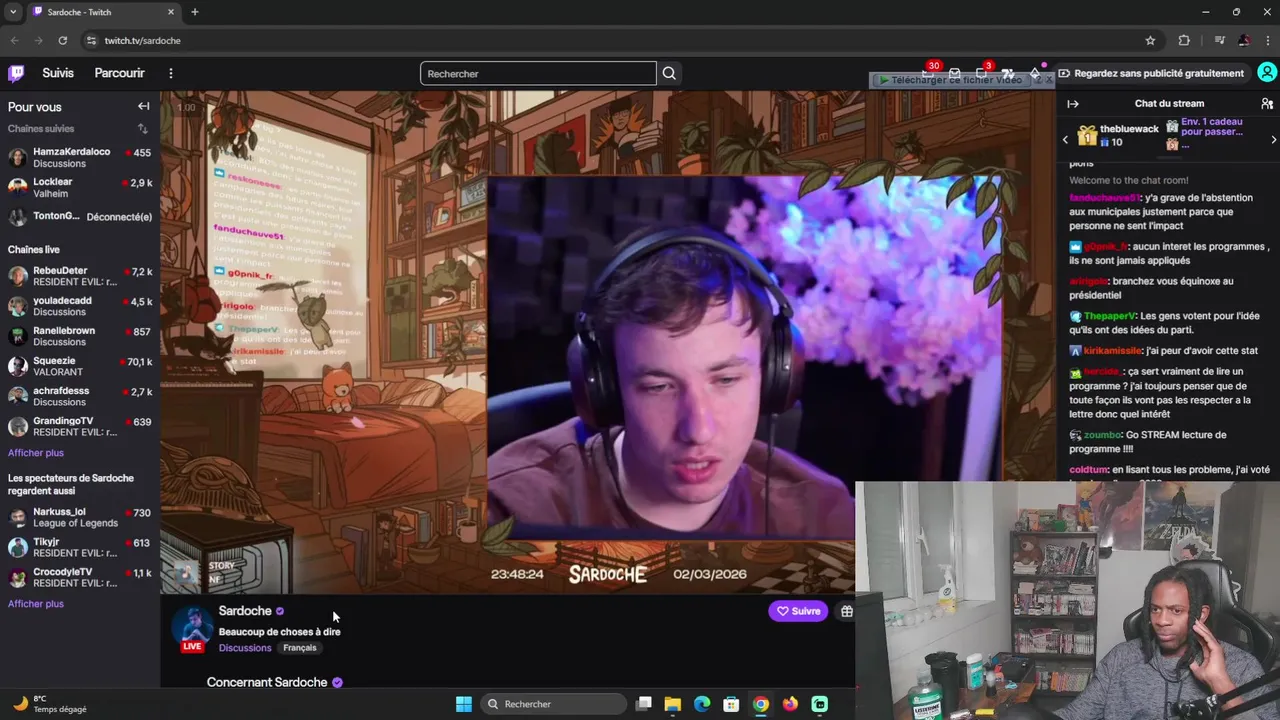Image resolution: width=1280 pixels, height=720 pixels.
Task: Open the weather widget on taskbar
Action: (50, 704)
